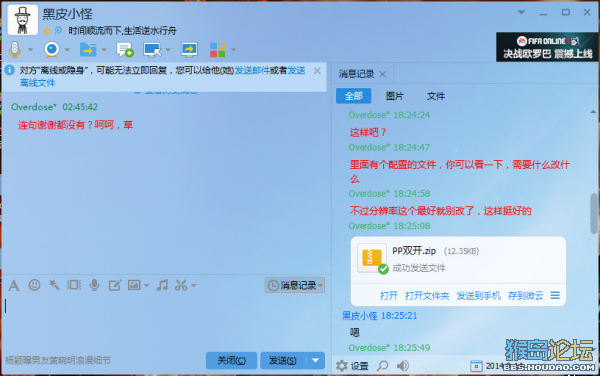Click the message 这样吧？
Image resolution: width=600 pixels, height=376 pixels.
[368, 133]
